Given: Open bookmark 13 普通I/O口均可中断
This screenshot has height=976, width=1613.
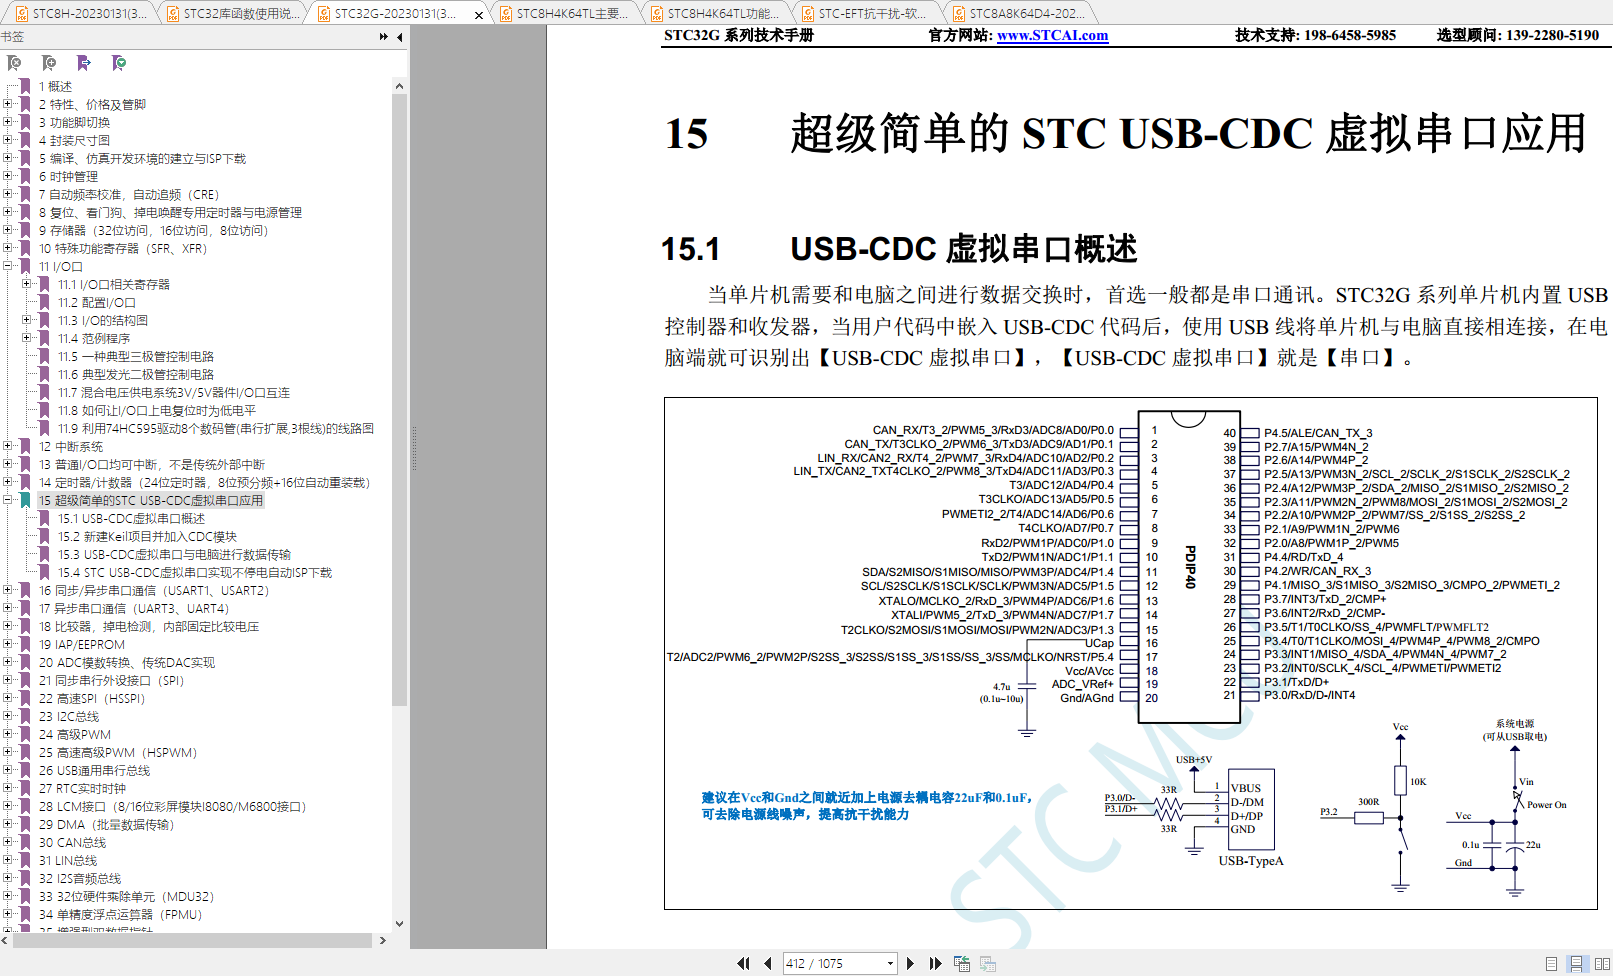Looking at the screenshot, I should (x=152, y=465).
